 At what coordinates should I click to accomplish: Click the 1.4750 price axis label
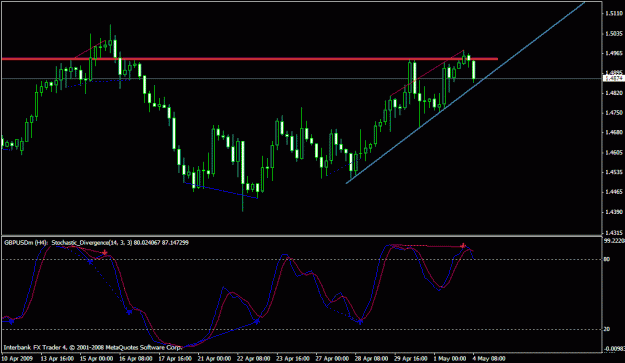[x=614, y=113]
